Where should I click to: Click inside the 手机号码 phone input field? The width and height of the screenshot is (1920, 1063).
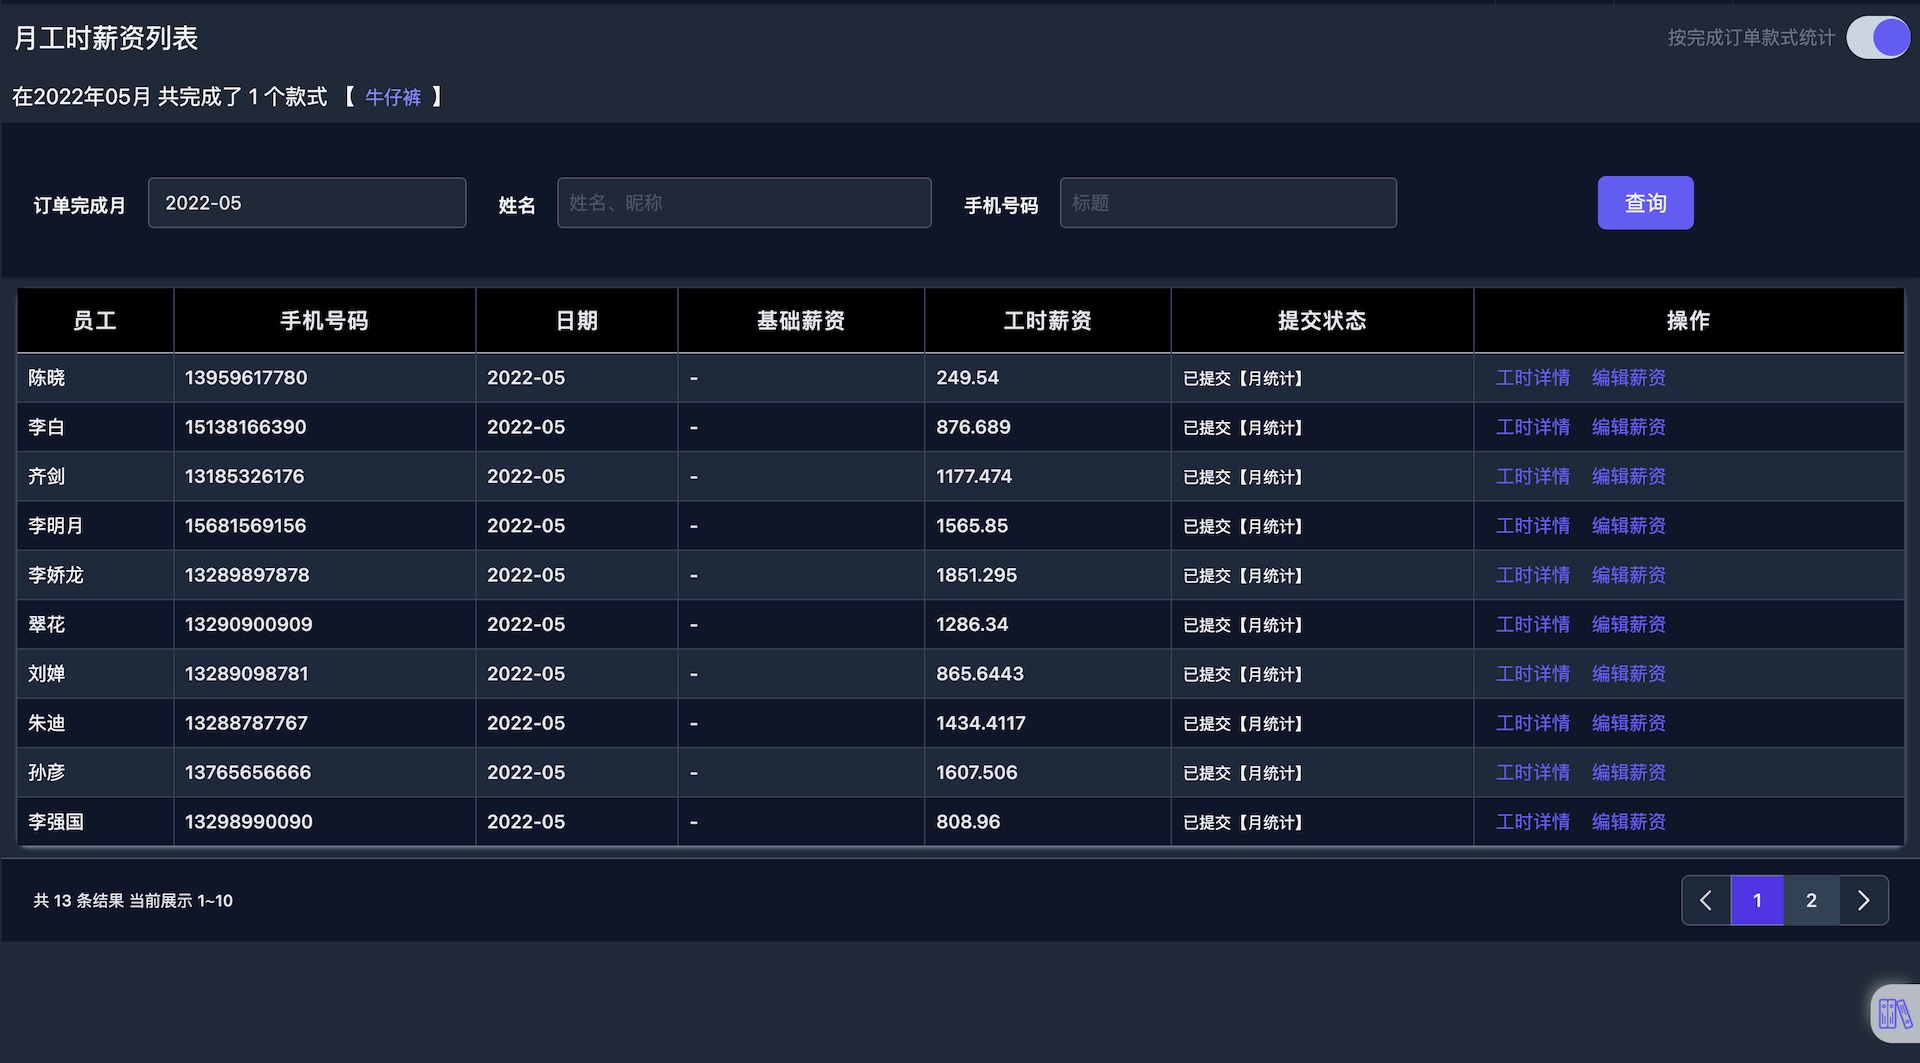[1228, 202]
